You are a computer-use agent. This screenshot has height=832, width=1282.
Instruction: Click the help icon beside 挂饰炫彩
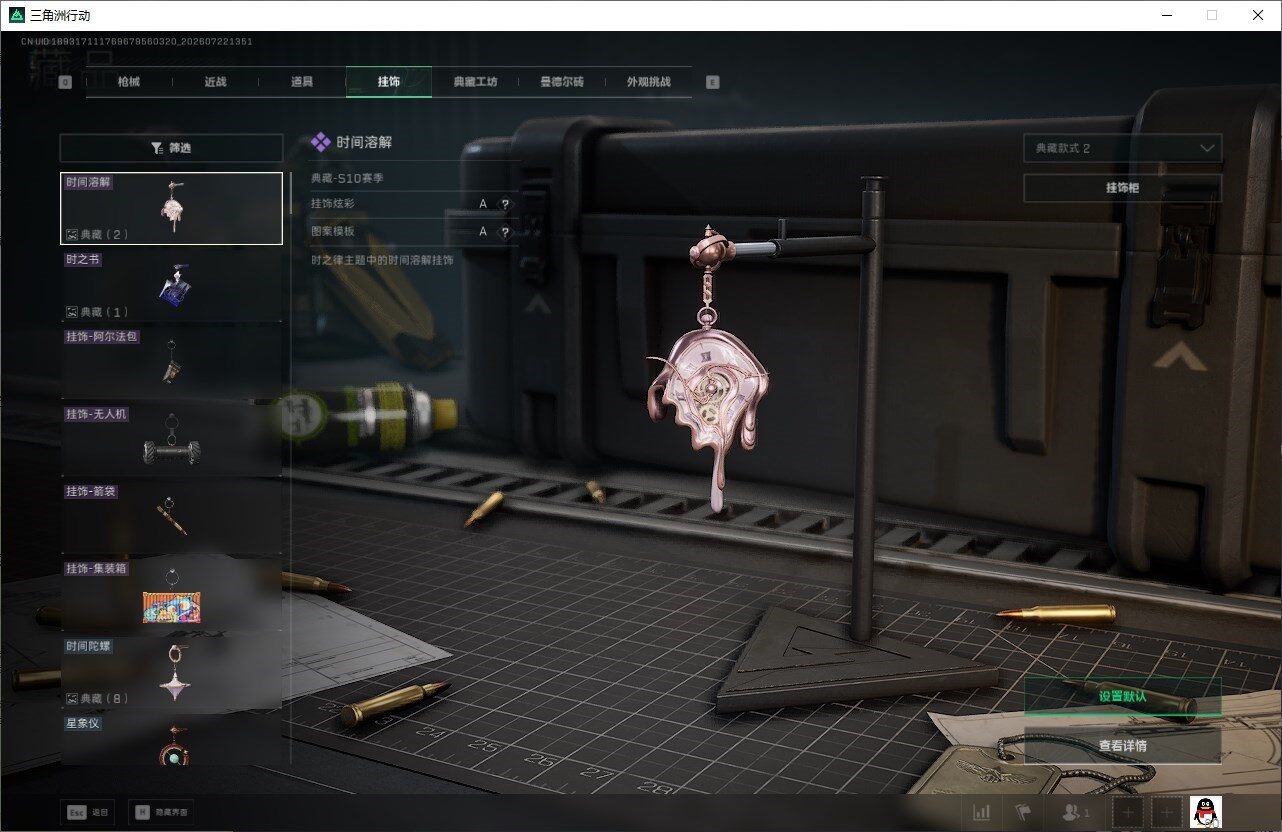click(505, 204)
